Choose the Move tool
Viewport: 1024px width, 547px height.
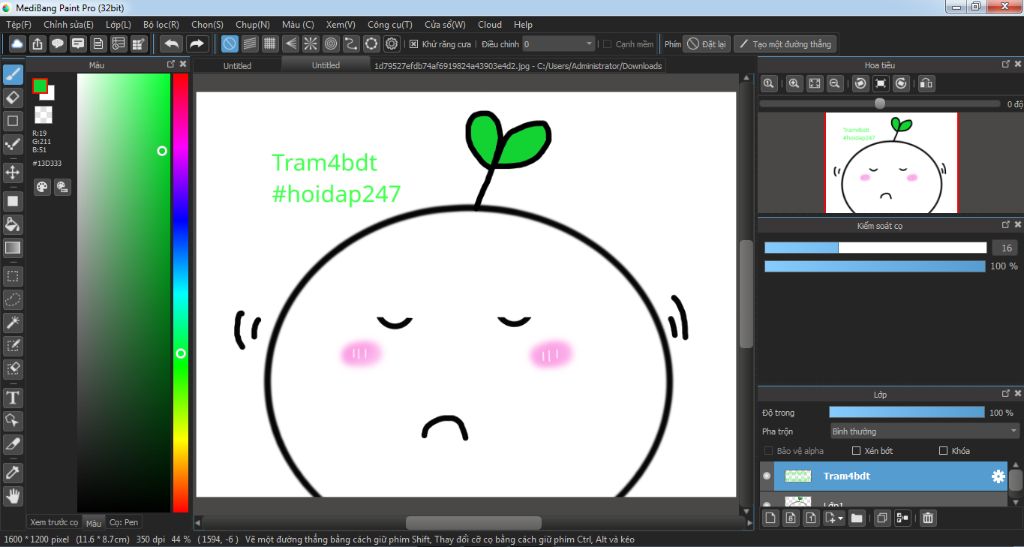(x=13, y=173)
